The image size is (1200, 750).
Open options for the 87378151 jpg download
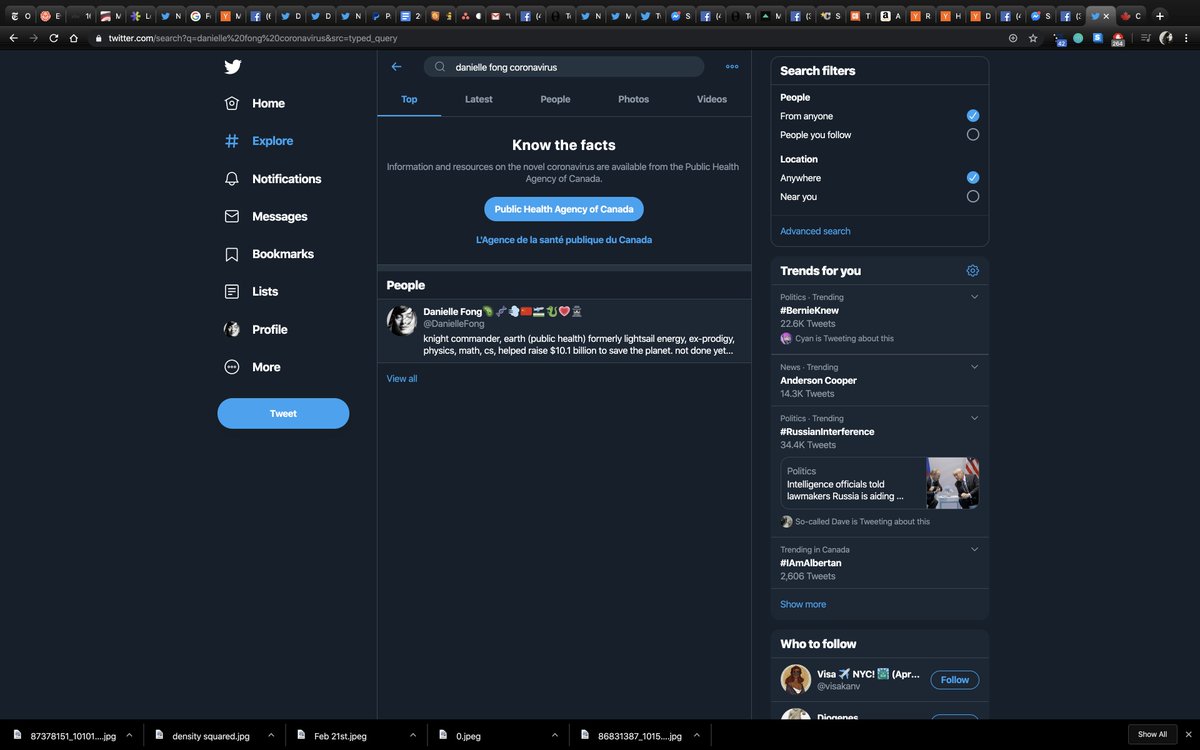click(129, 735)
